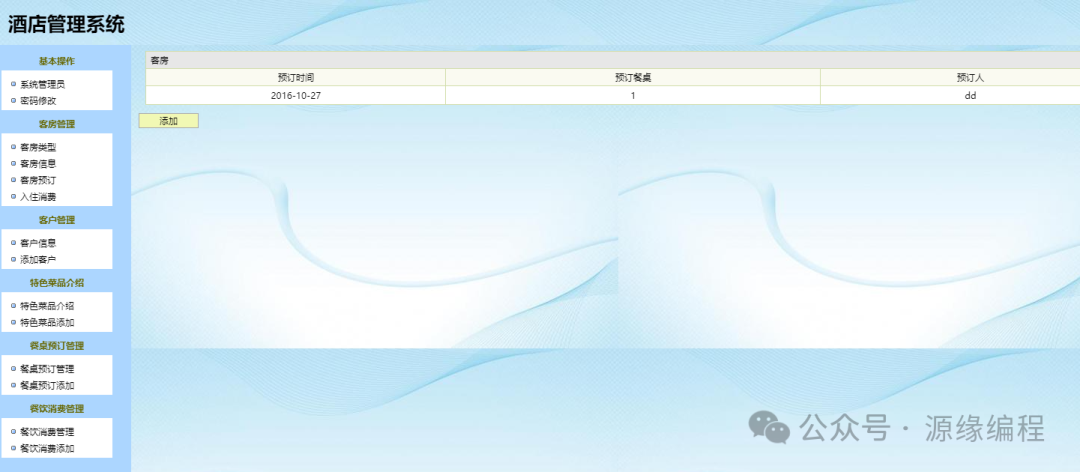
Task: Click the bullet icon beside 客房预订
Action: click(13, 180)
